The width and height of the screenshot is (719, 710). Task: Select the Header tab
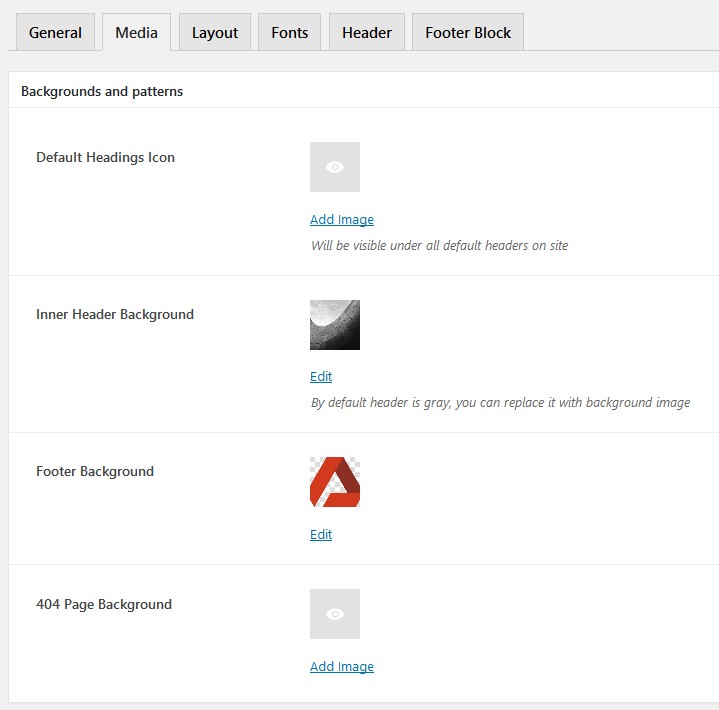click(367, 32)
